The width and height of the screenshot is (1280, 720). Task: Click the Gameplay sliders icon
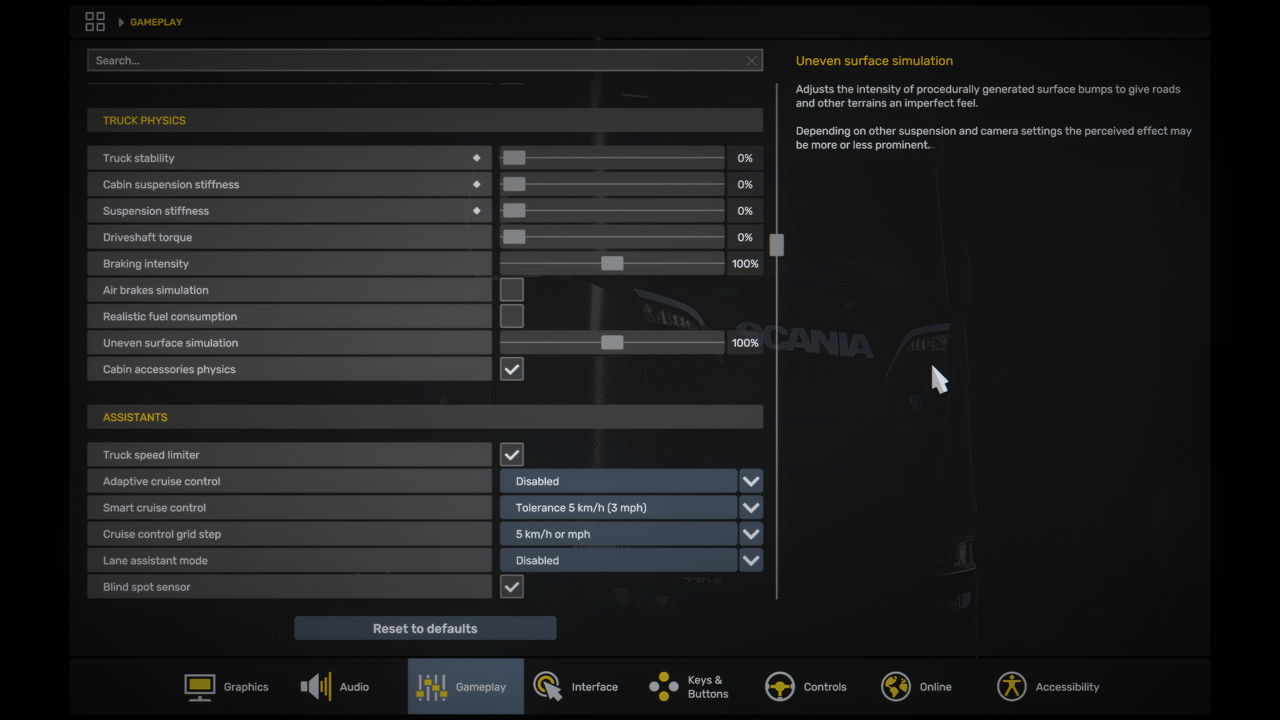[432, 687]
